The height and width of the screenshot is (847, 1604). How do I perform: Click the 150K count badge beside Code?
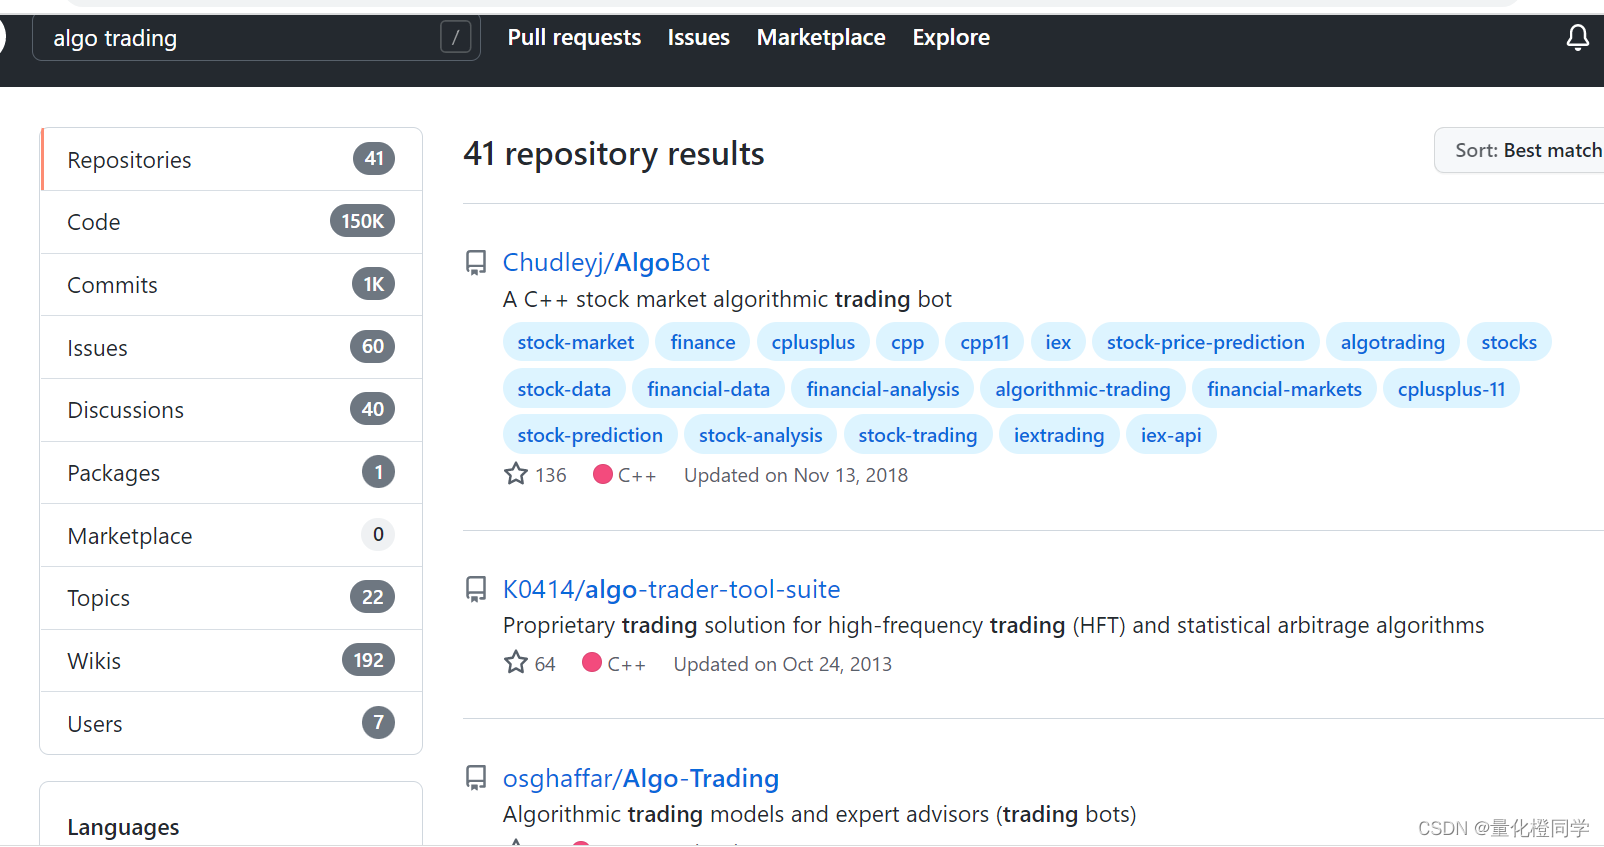(362, 221)
